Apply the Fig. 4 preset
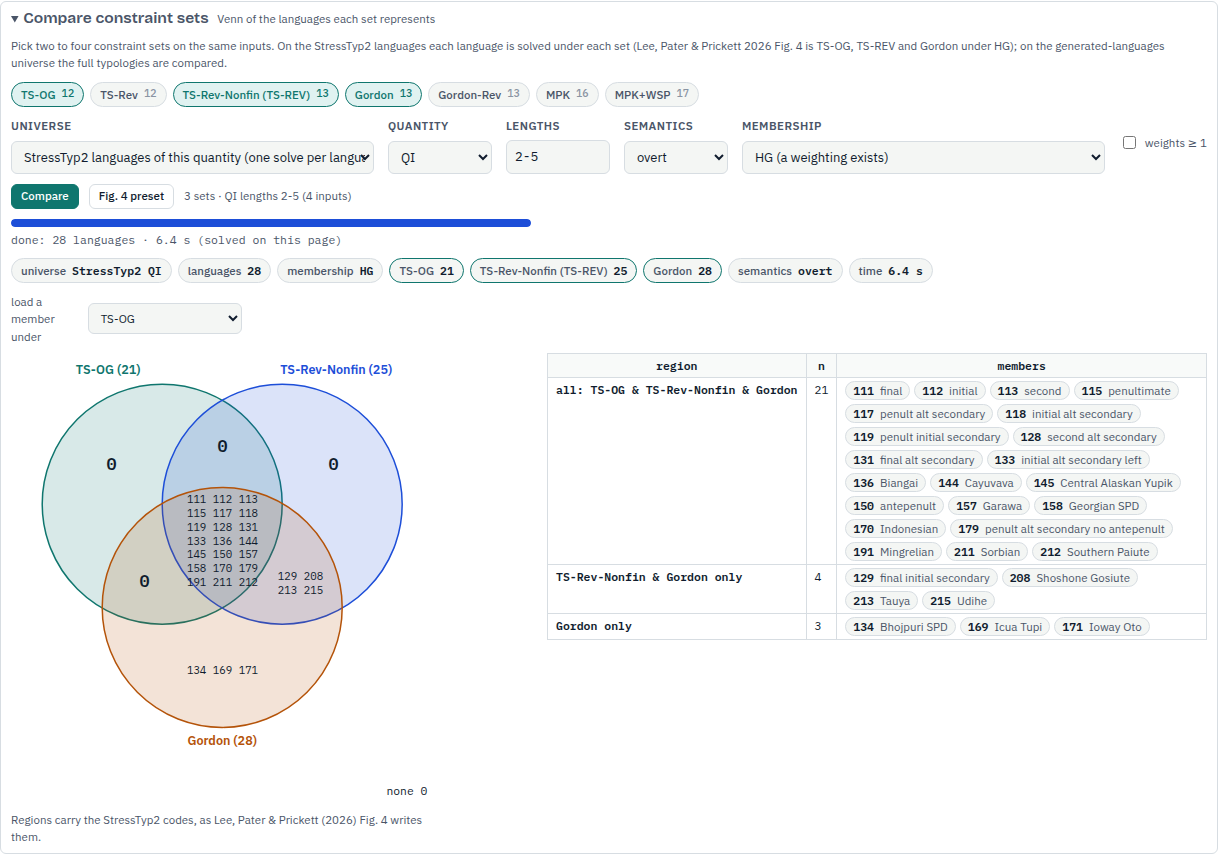The image size is (1218, 855). coord(132,196)
